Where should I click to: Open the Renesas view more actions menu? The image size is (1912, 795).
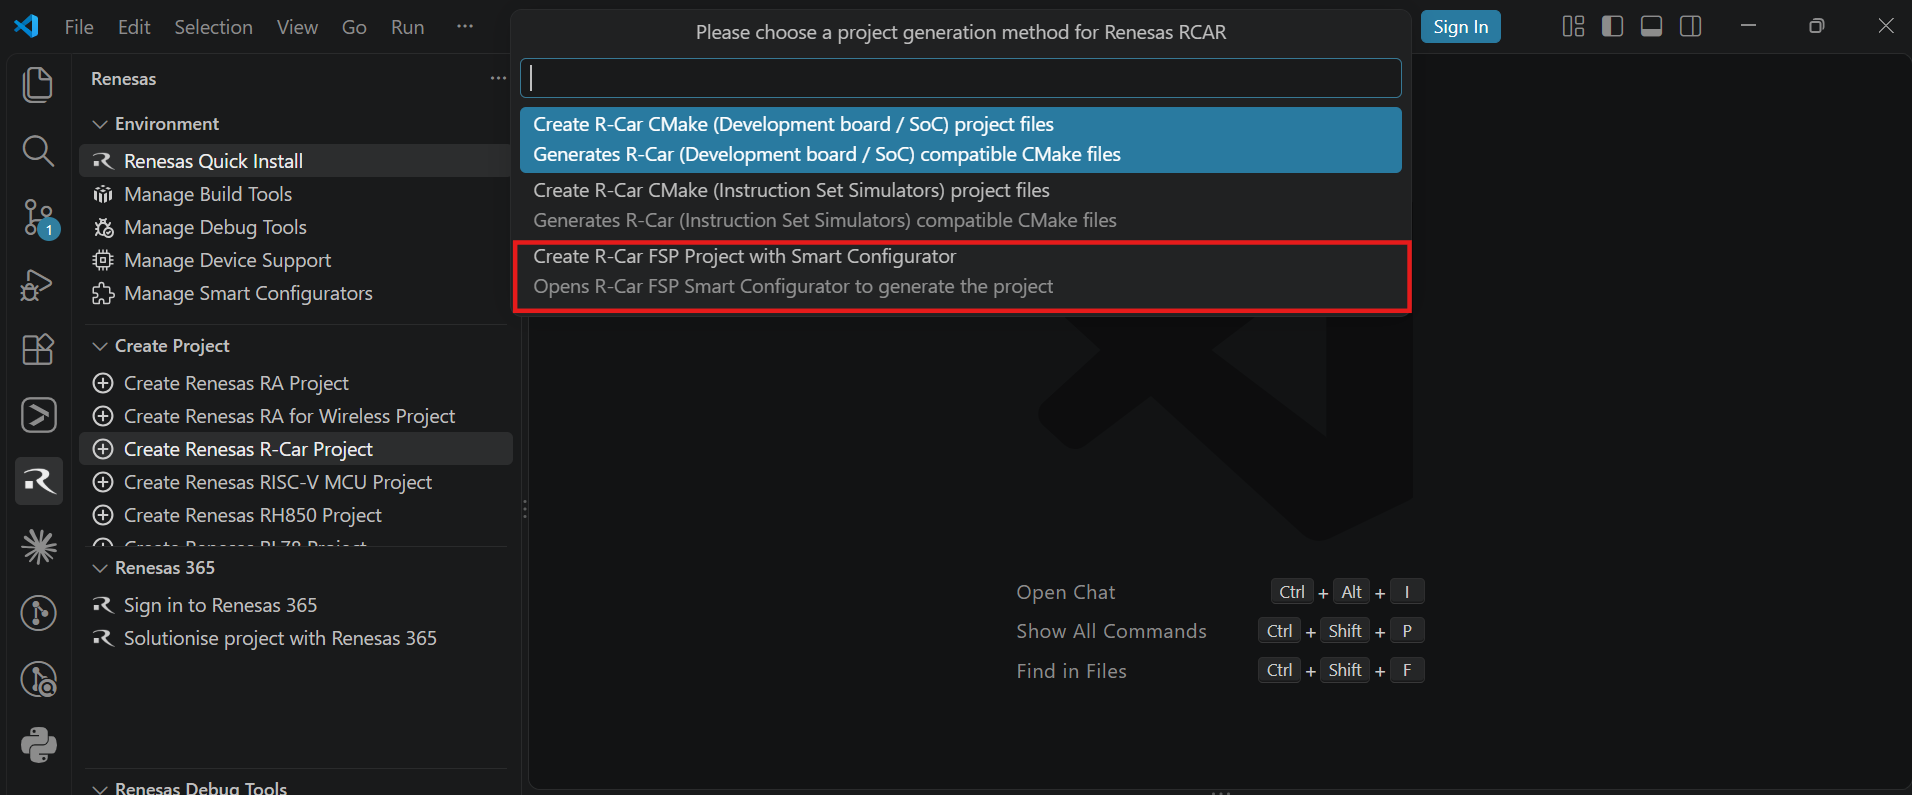pyautogui.click(x=498, y=78)
